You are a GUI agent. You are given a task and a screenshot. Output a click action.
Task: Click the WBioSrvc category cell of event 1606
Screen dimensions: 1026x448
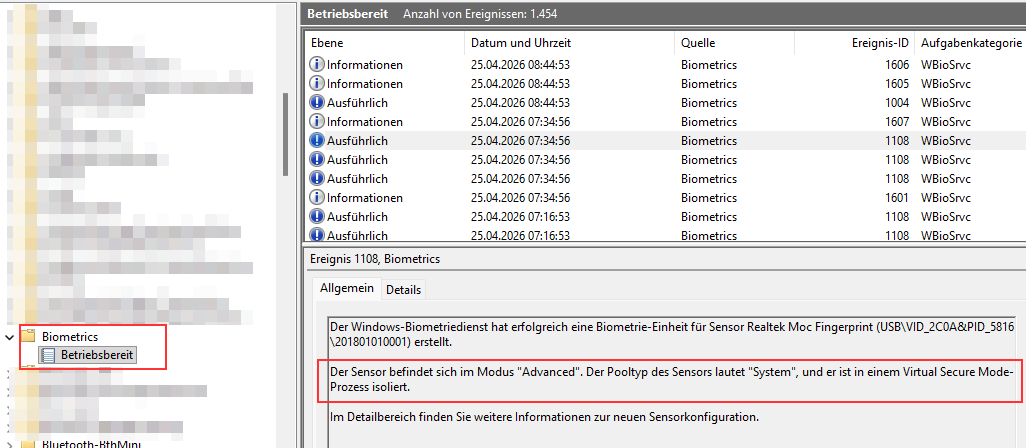coord(946,65)
